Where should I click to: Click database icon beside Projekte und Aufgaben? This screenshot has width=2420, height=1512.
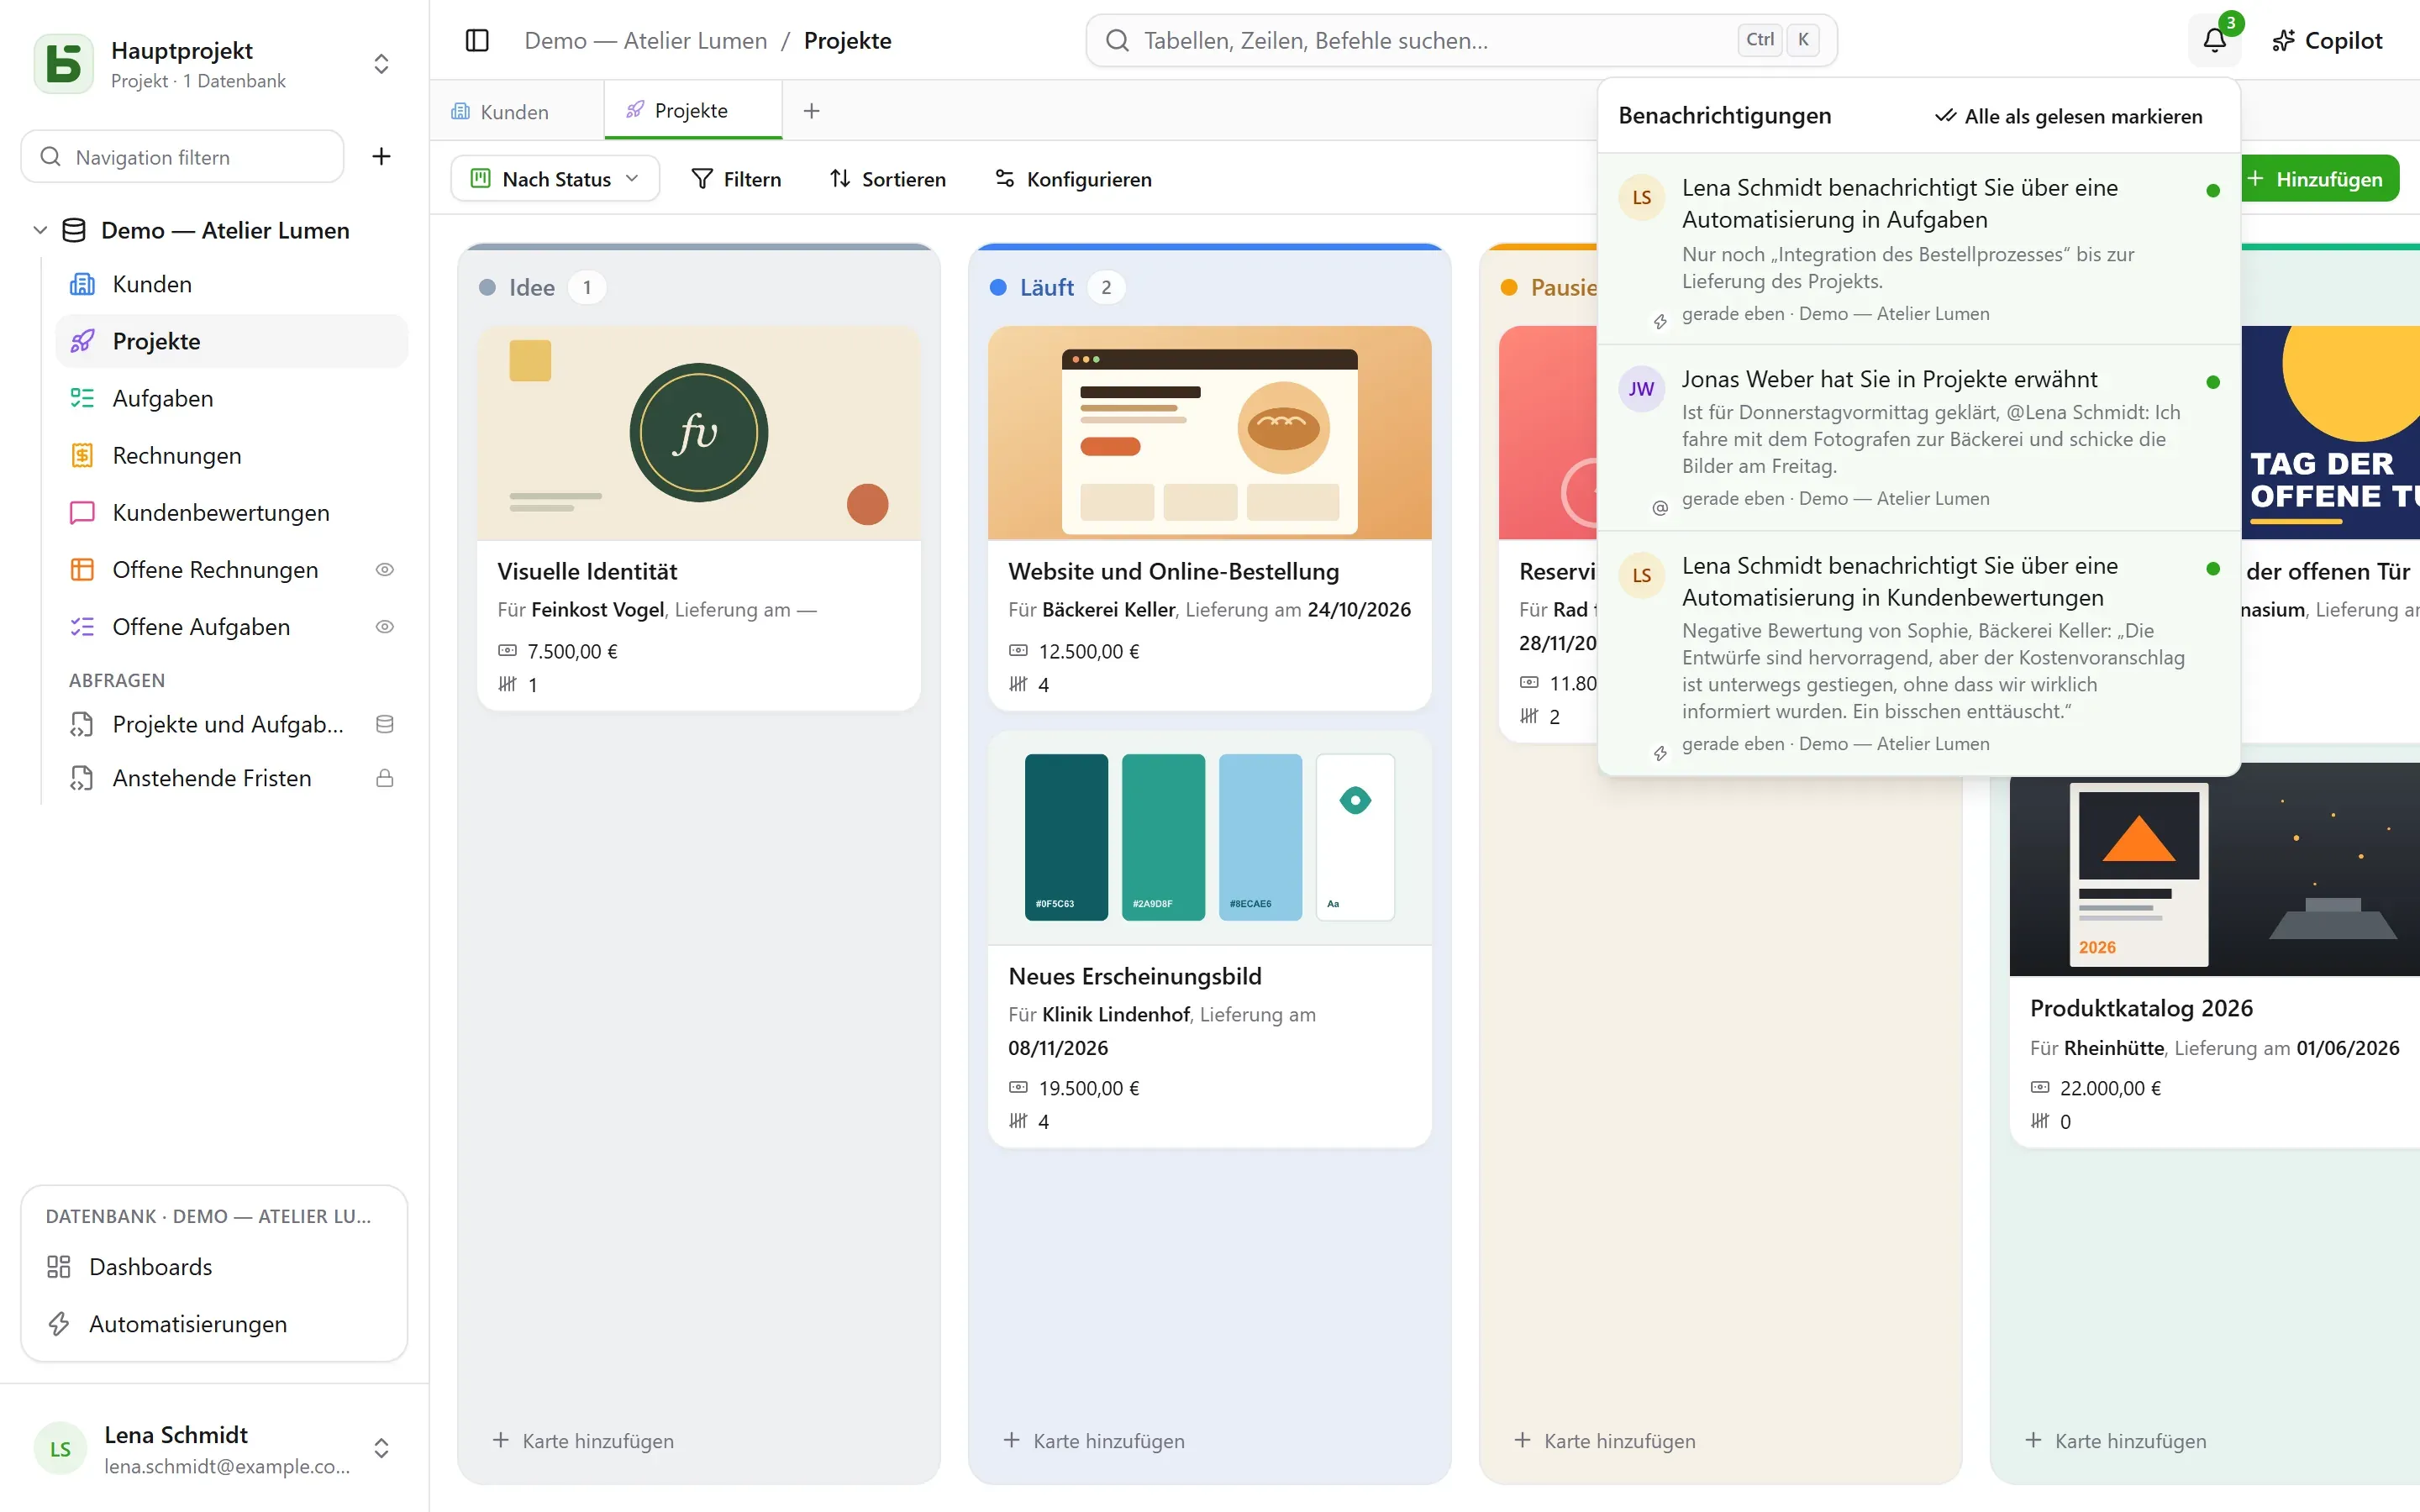coord(384,724)
